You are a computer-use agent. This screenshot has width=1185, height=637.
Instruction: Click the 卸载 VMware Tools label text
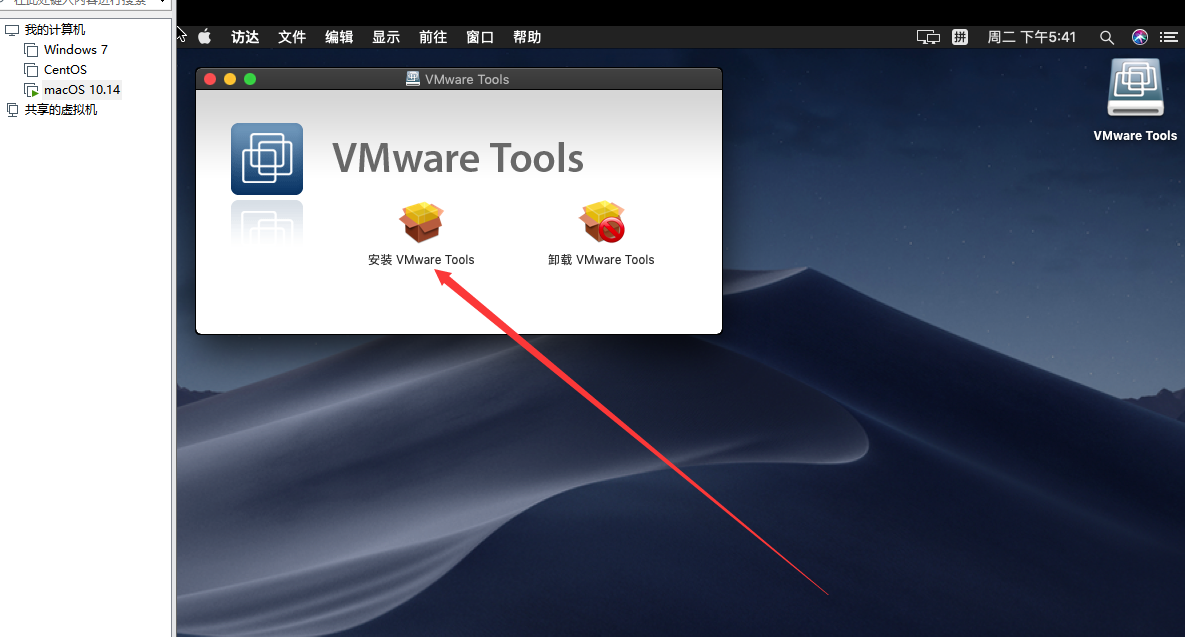602,259
